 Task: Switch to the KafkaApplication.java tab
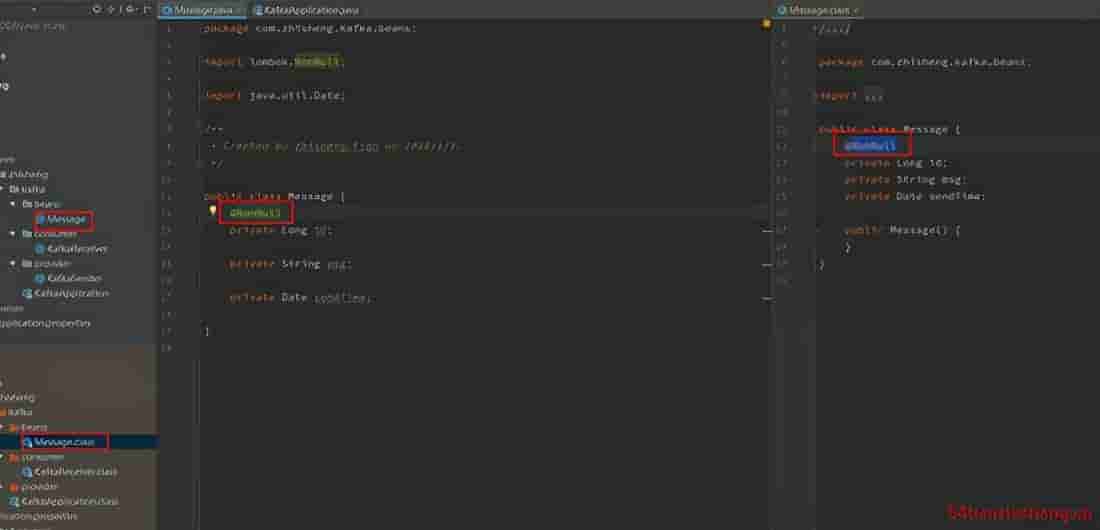tap(307, 11)
